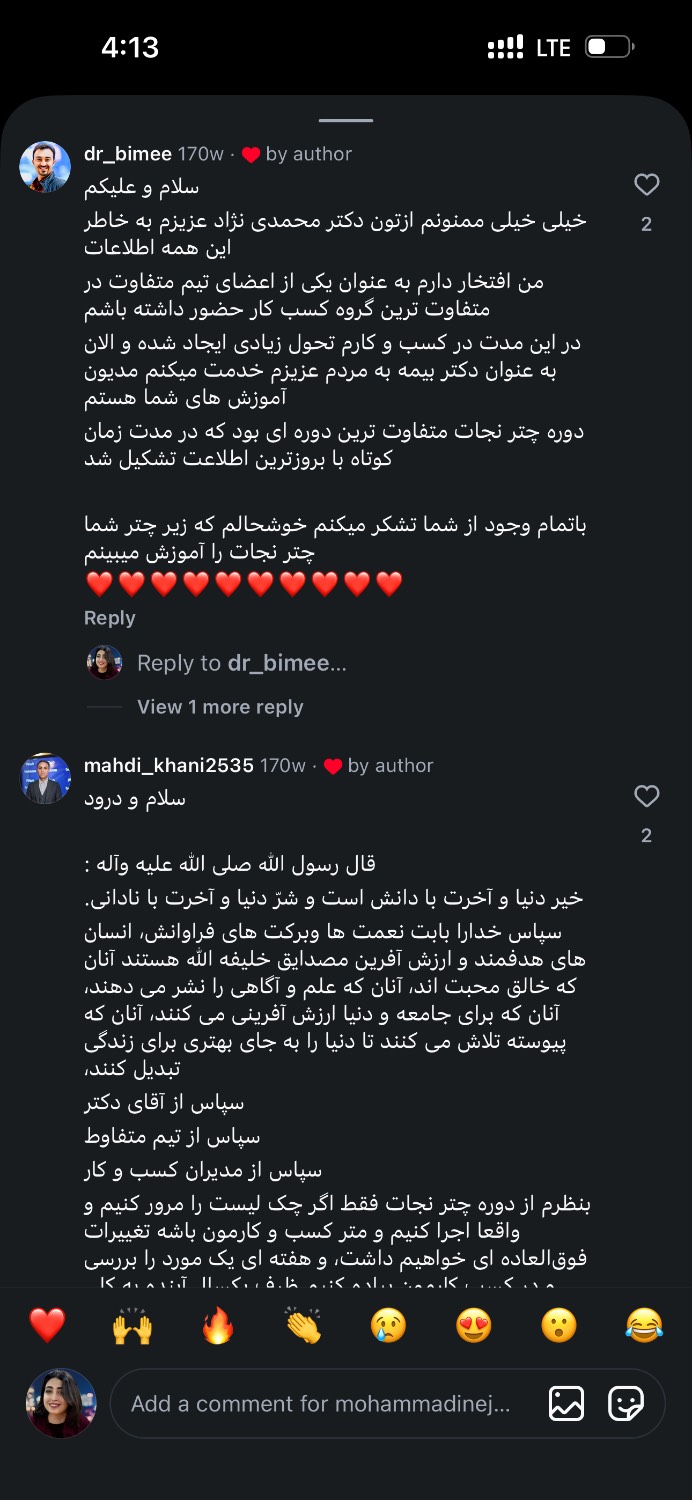This screenshot has width=692, height=1500.
Task: Tap the crying face emoji reaction
Action: click(388, 1325)
